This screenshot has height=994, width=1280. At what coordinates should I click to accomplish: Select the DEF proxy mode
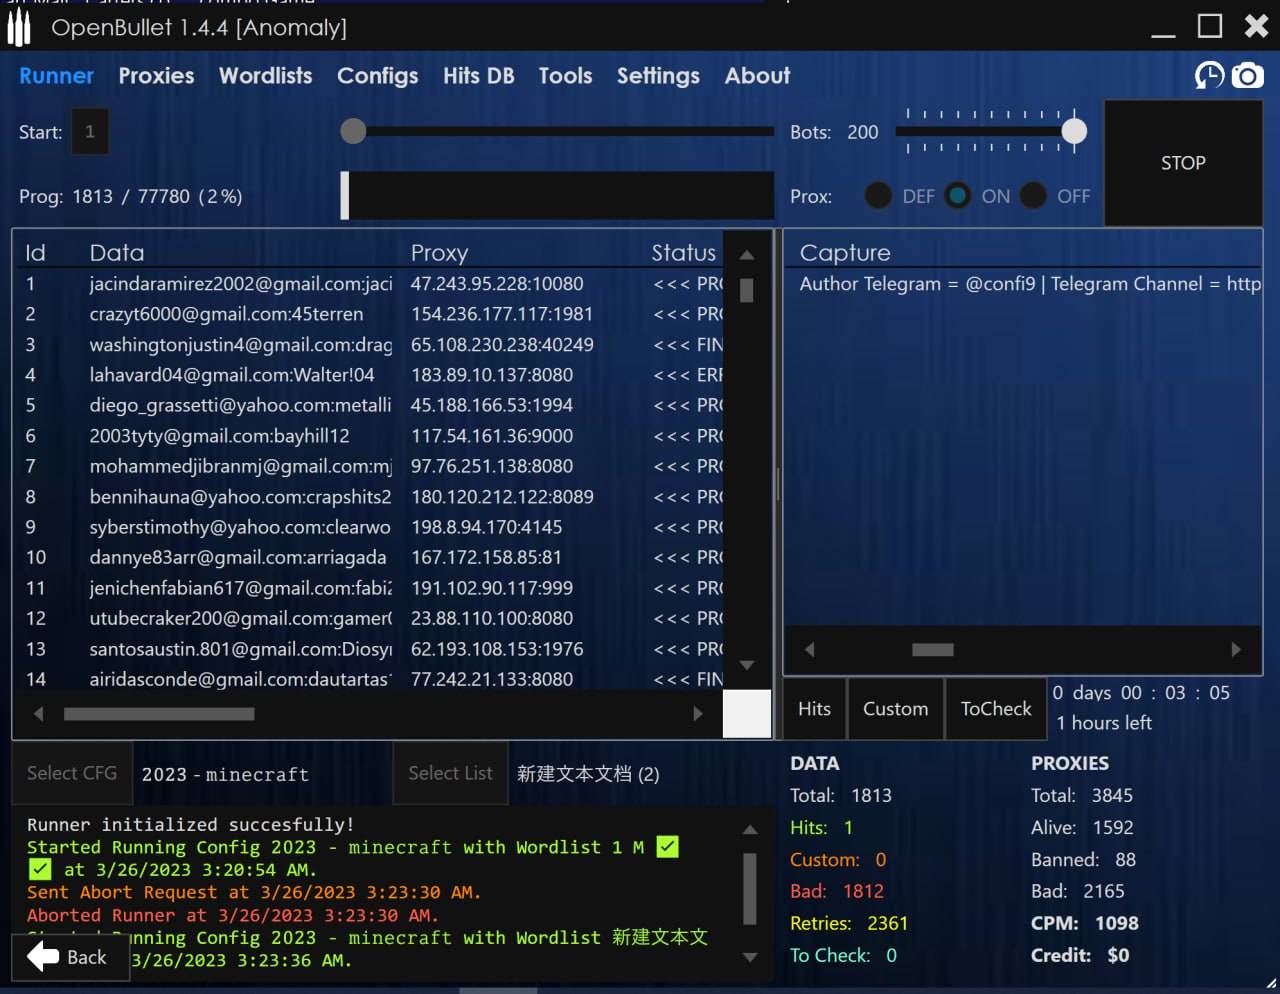coord(878,196)
